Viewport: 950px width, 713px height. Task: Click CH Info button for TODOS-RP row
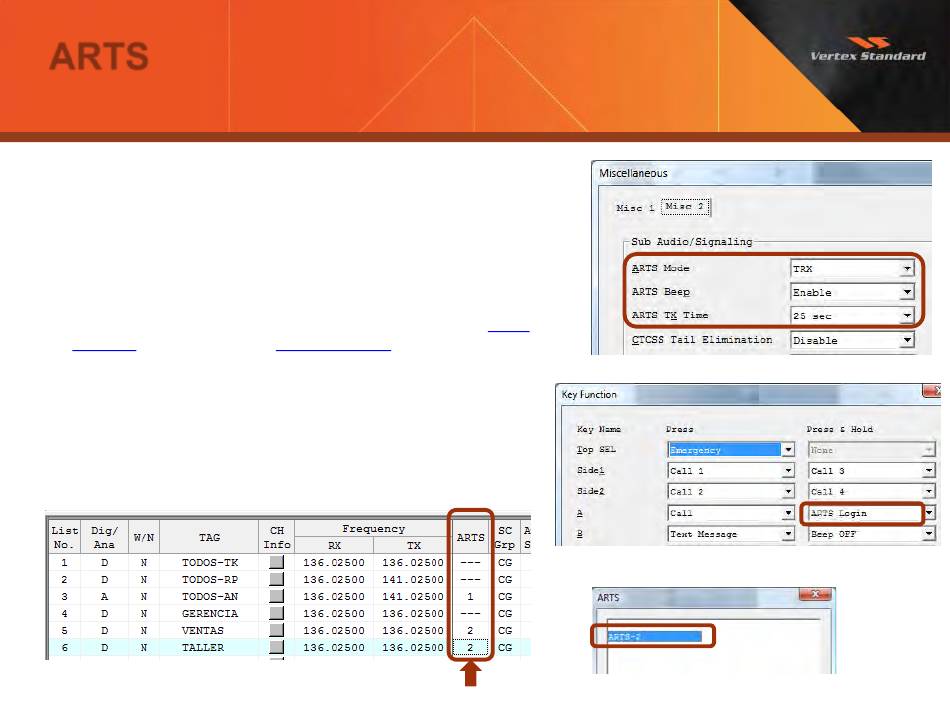coord(276,579)
